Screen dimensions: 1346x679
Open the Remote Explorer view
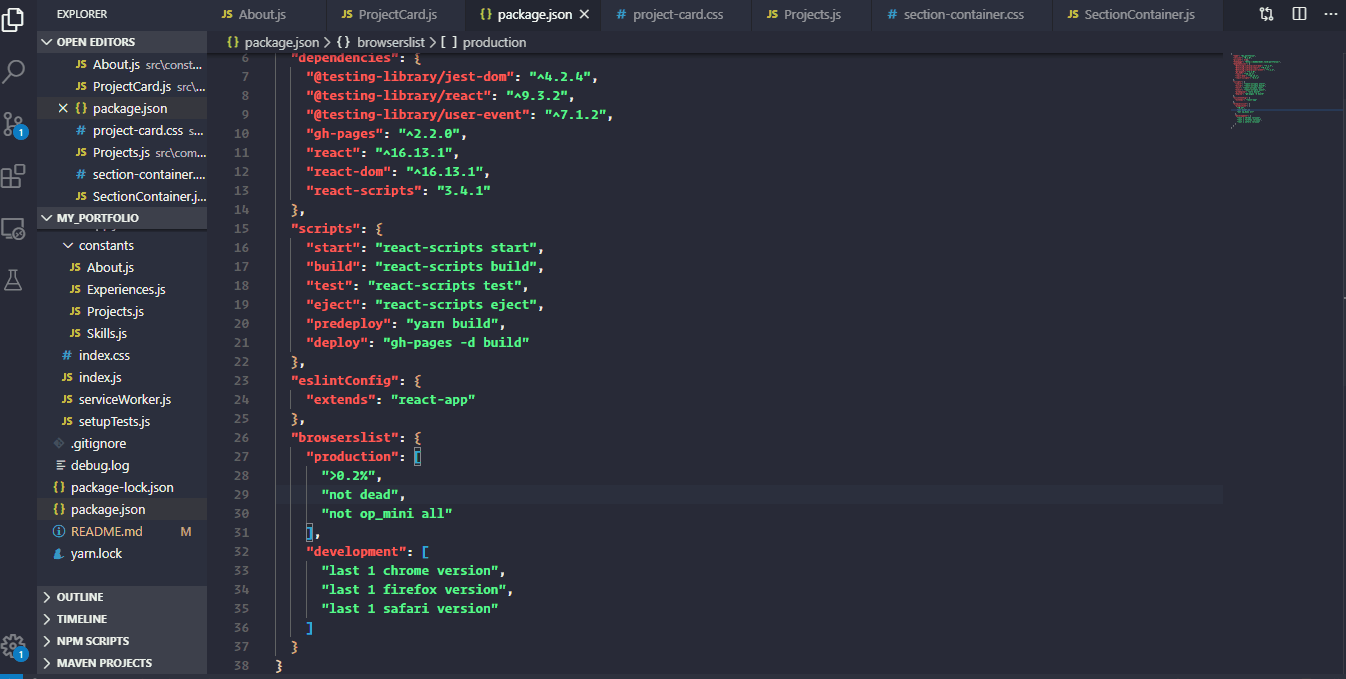coord(14,229)
